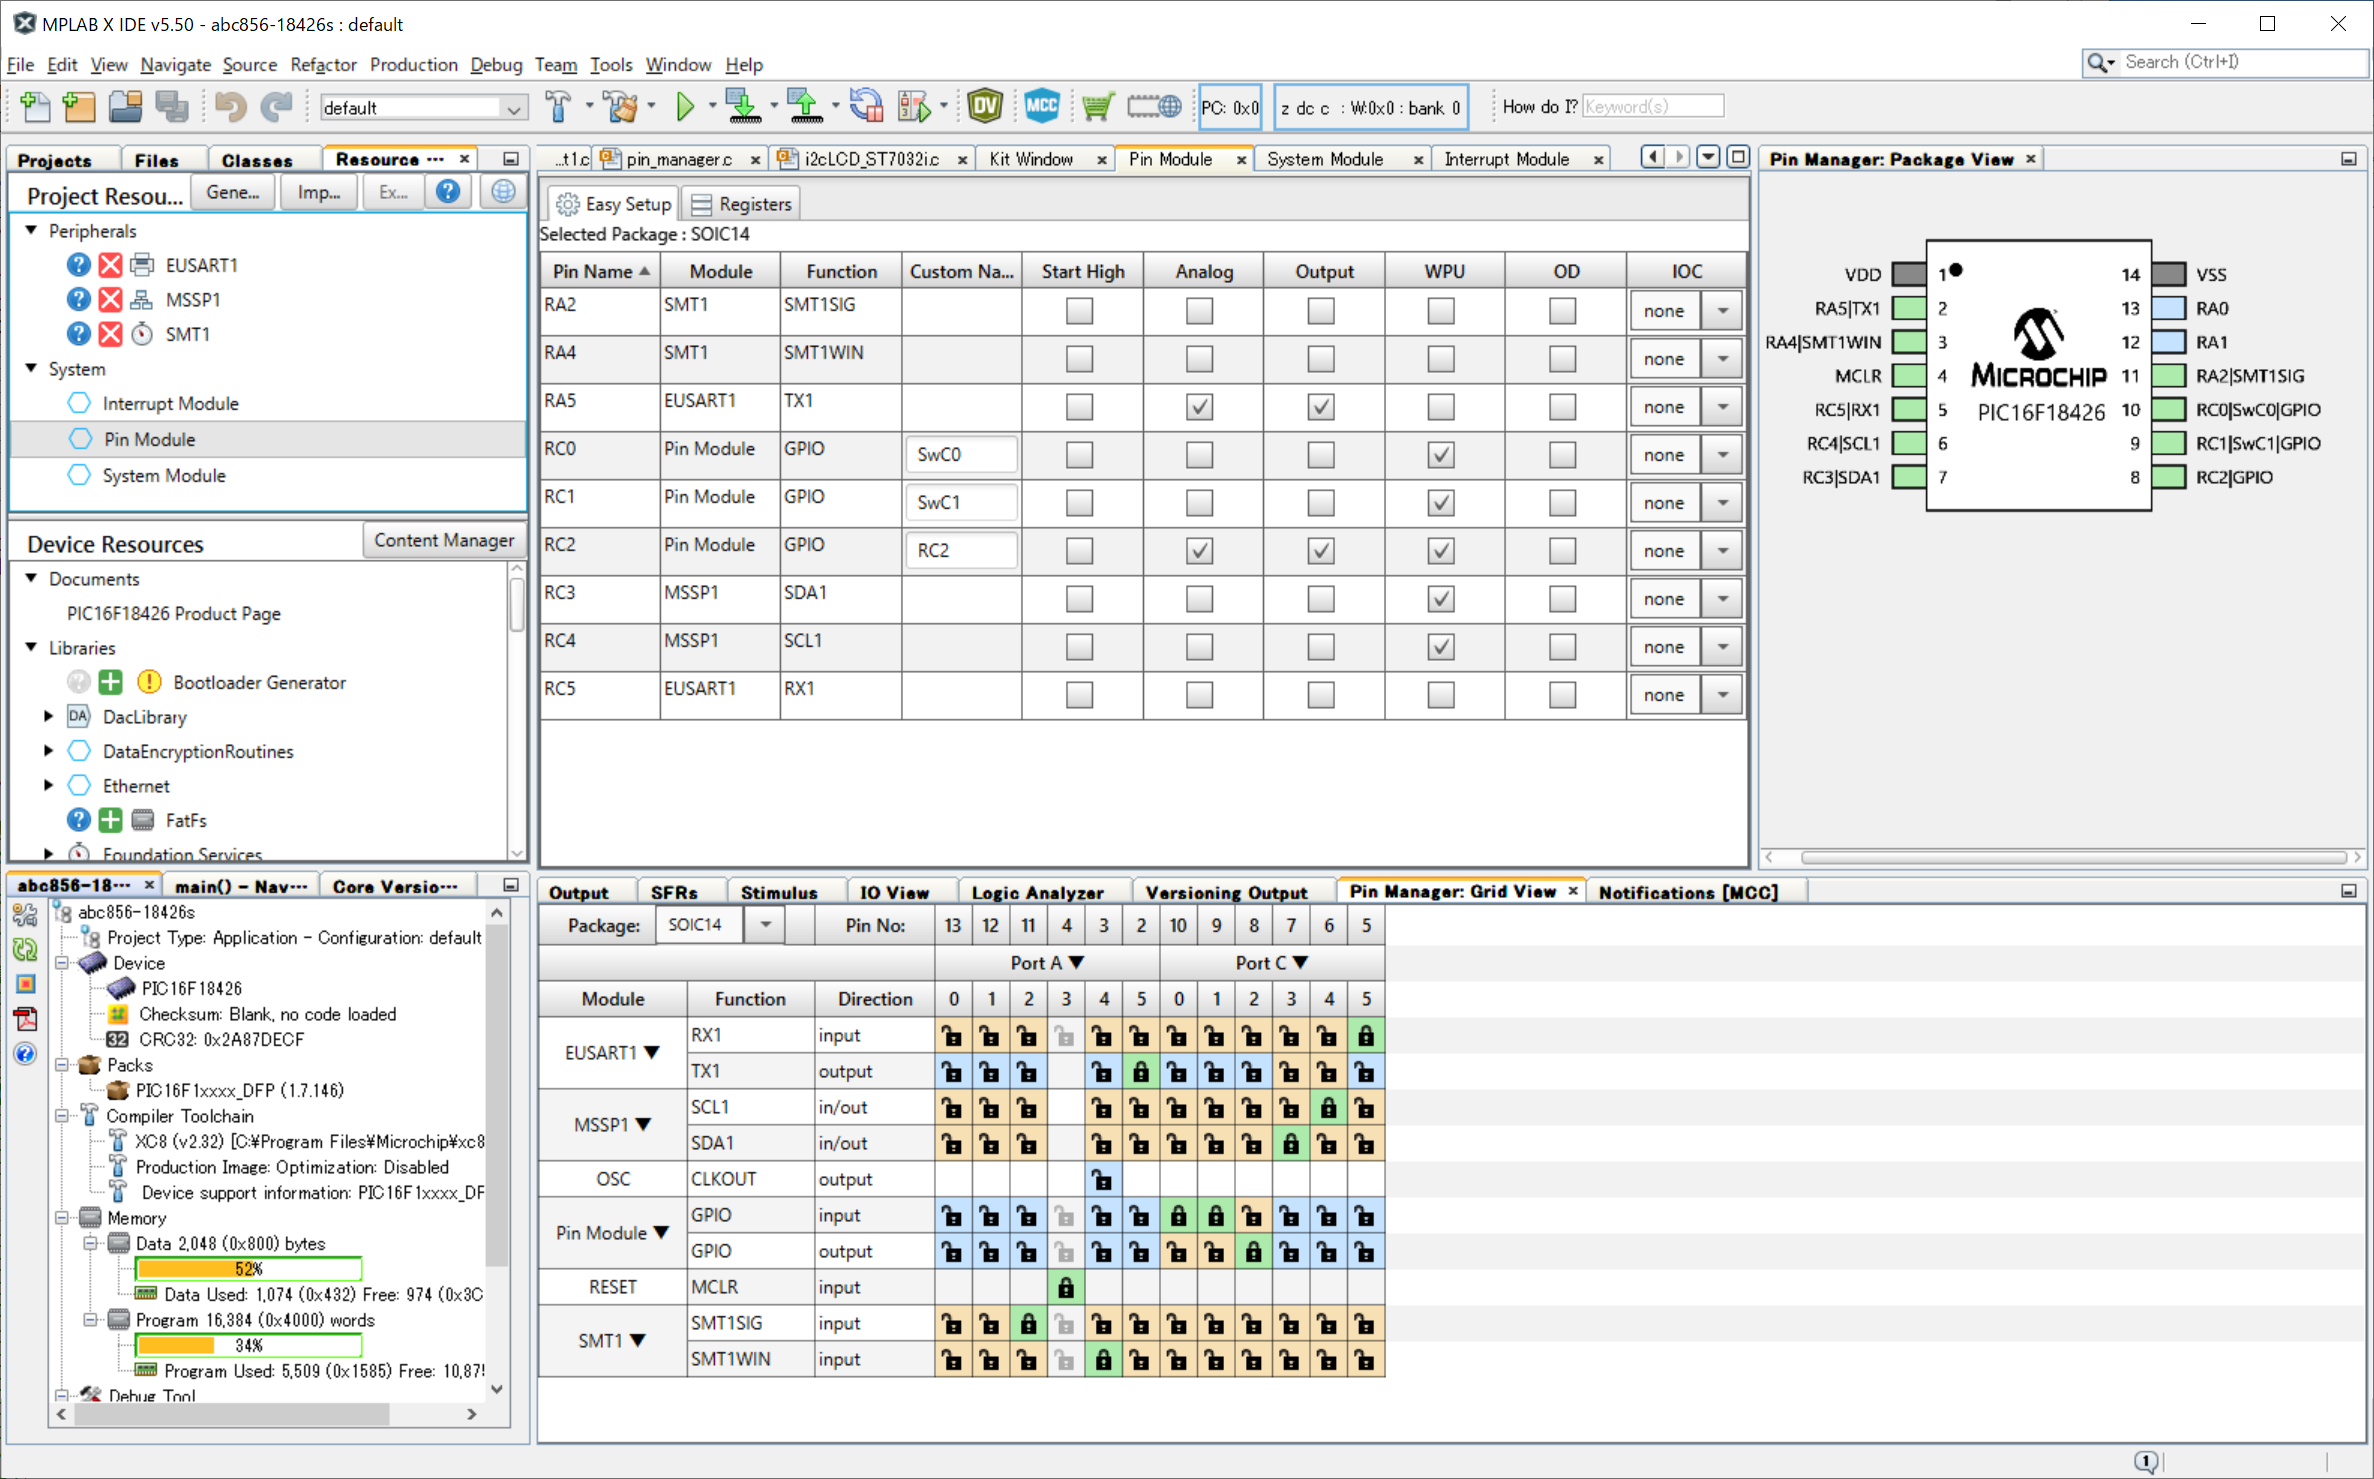Click the Import button

click(x=318, y=192)
